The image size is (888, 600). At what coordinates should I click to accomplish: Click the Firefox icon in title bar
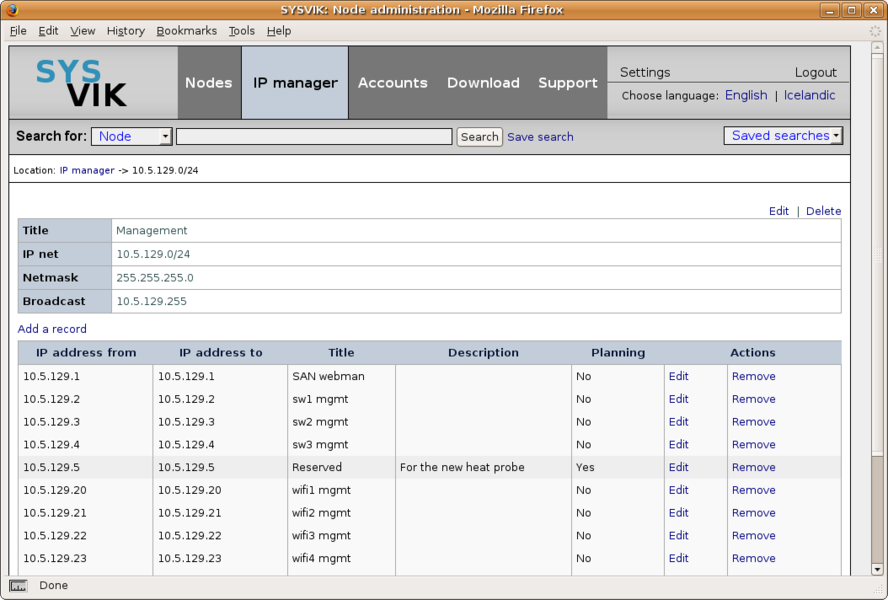[x=12, y=10]
